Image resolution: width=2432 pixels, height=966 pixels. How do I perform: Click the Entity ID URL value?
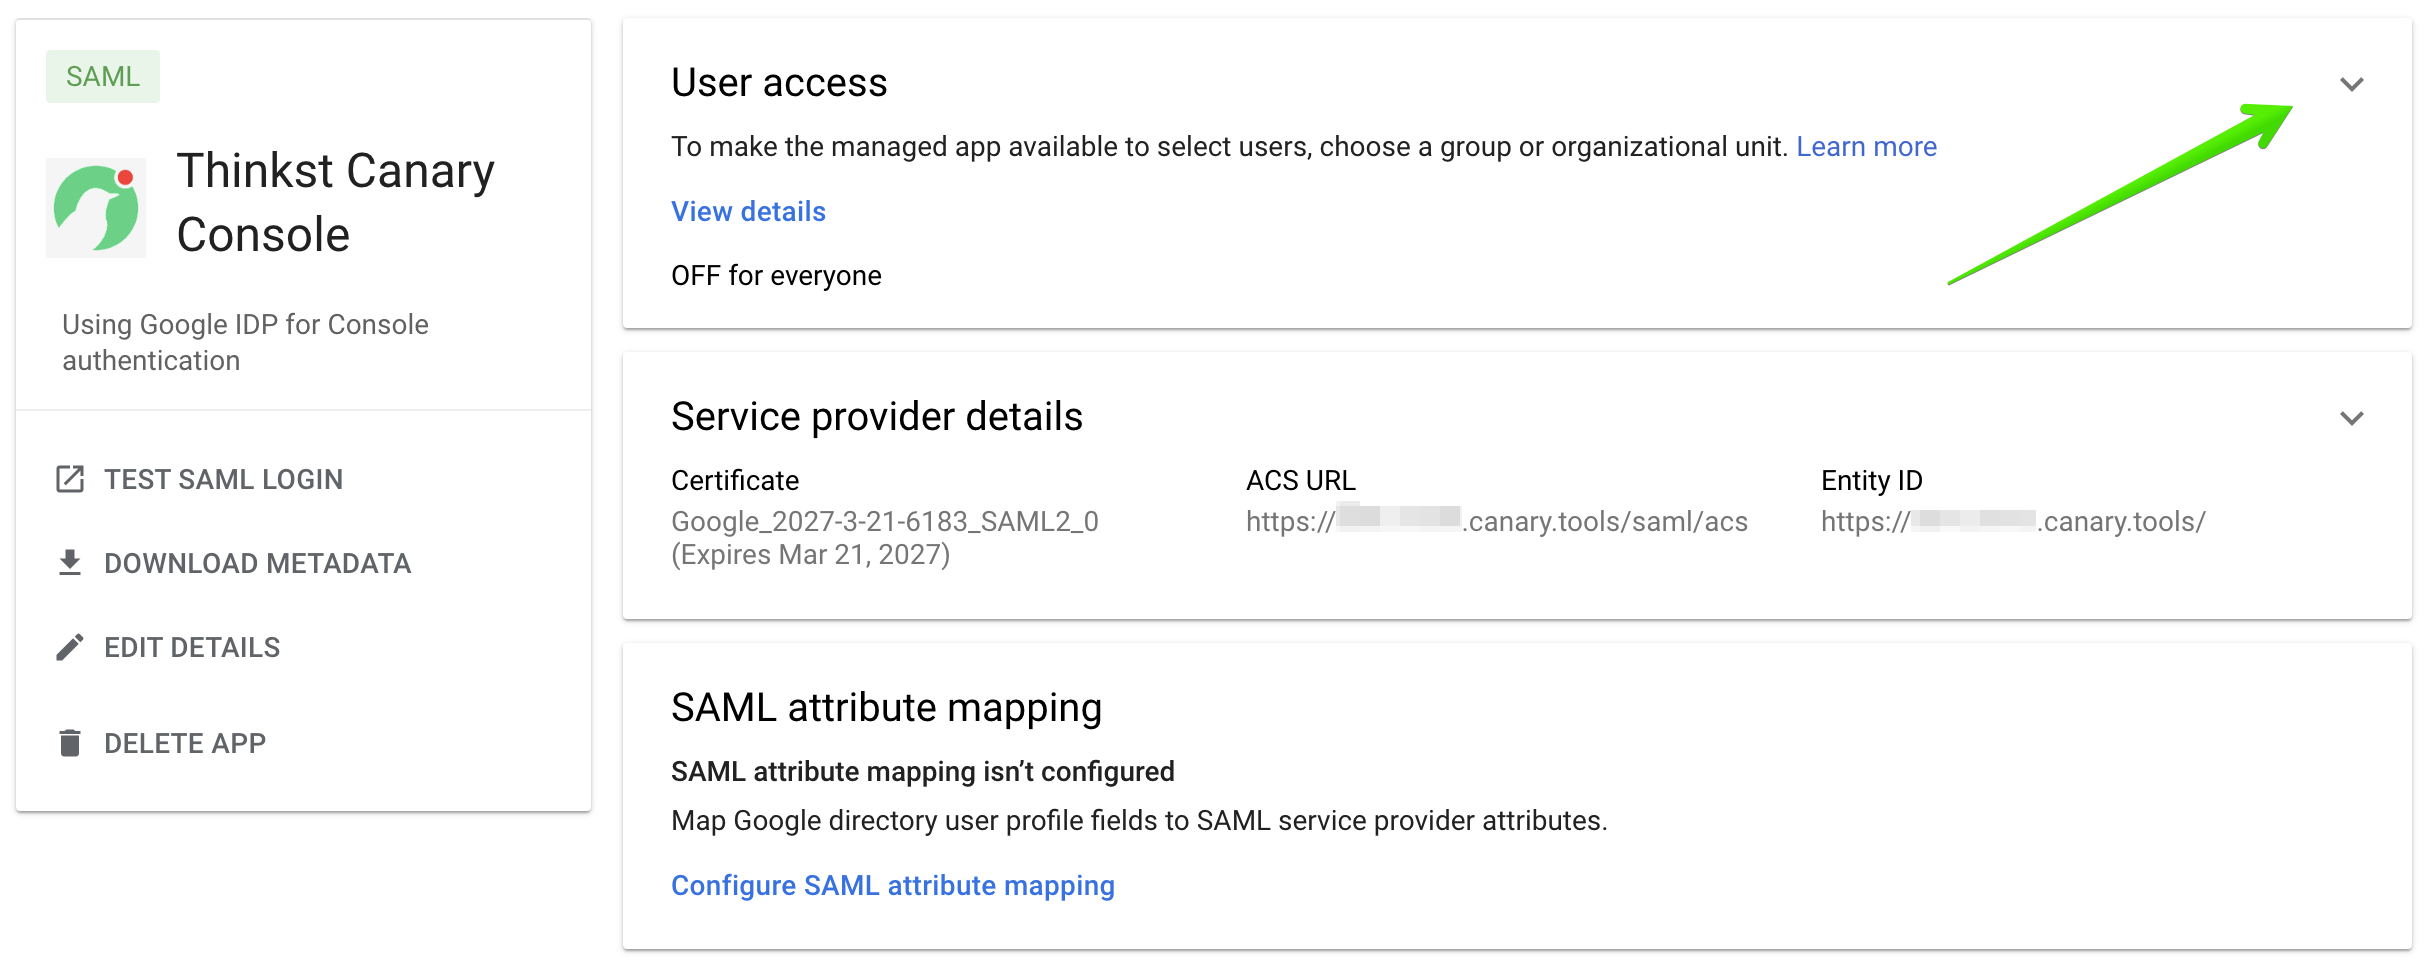click(2012, 521)
